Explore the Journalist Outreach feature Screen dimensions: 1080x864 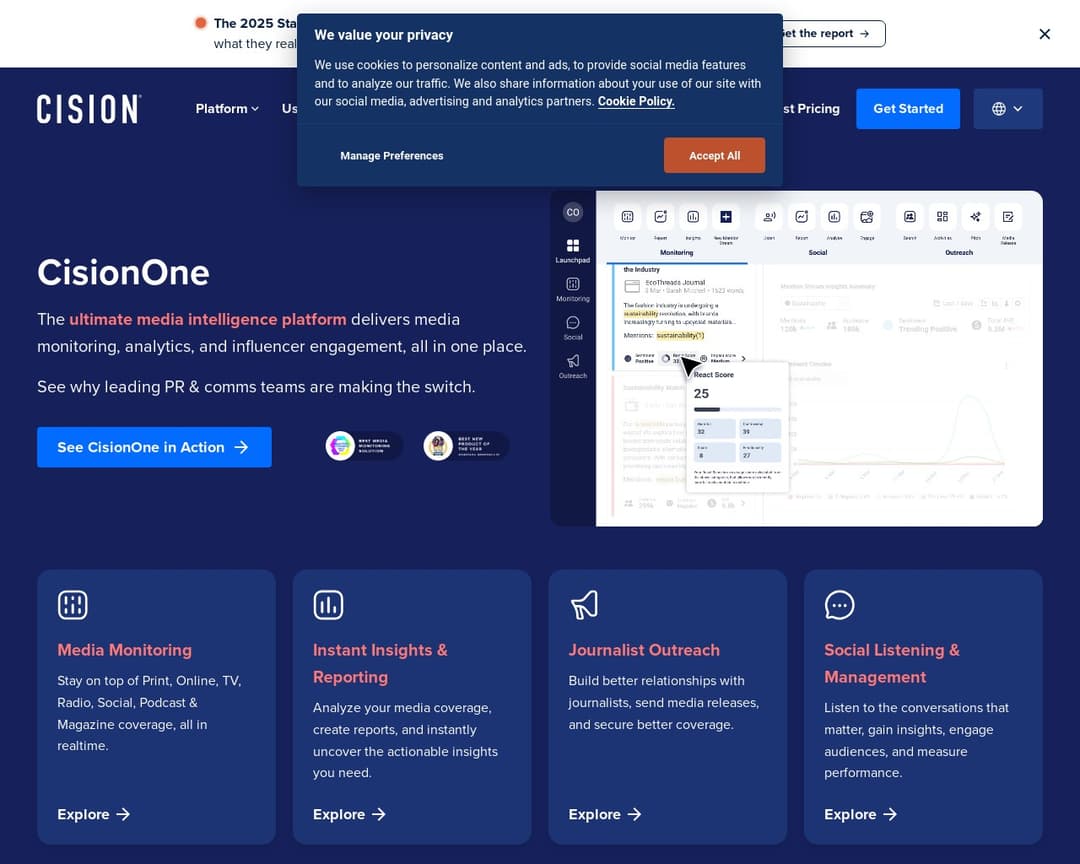605,814
